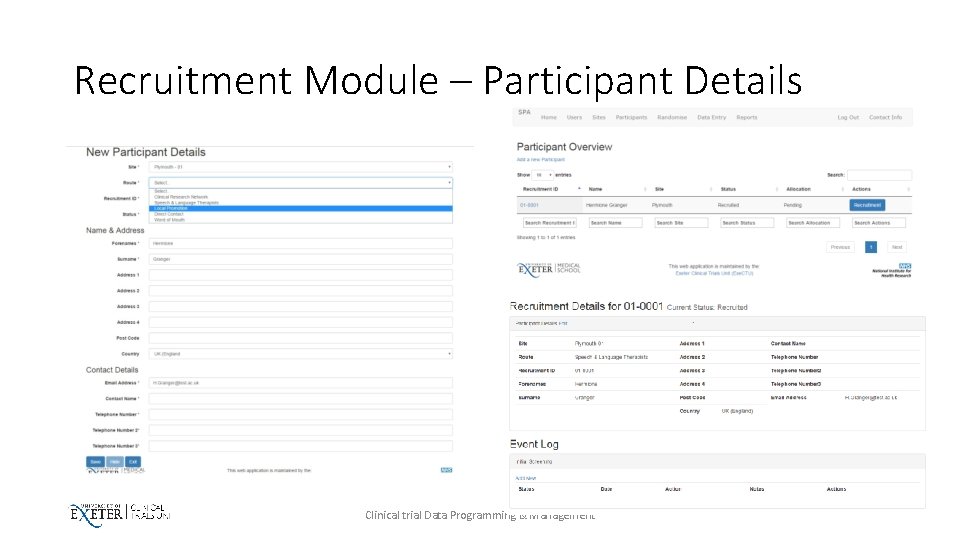
Task: Open Contact Info in the navbar
Action: coord(885,118)
